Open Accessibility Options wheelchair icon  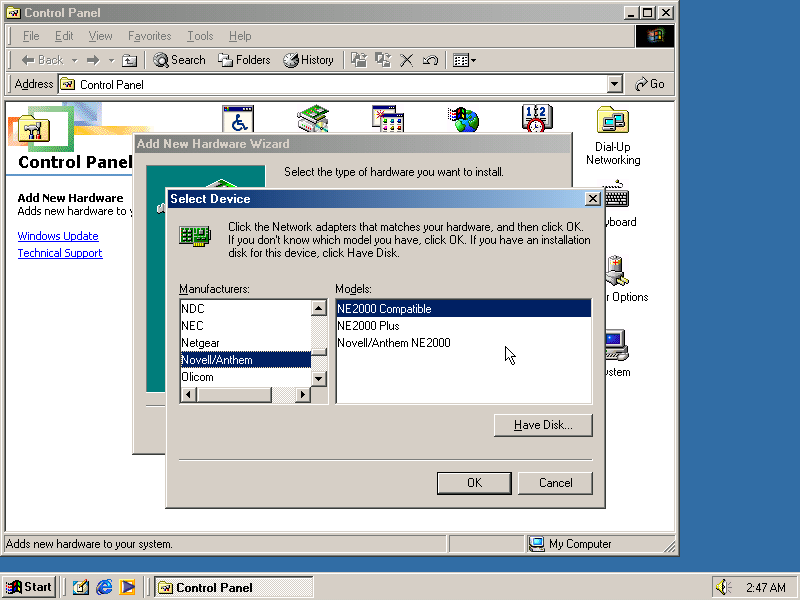pos(237,118)
